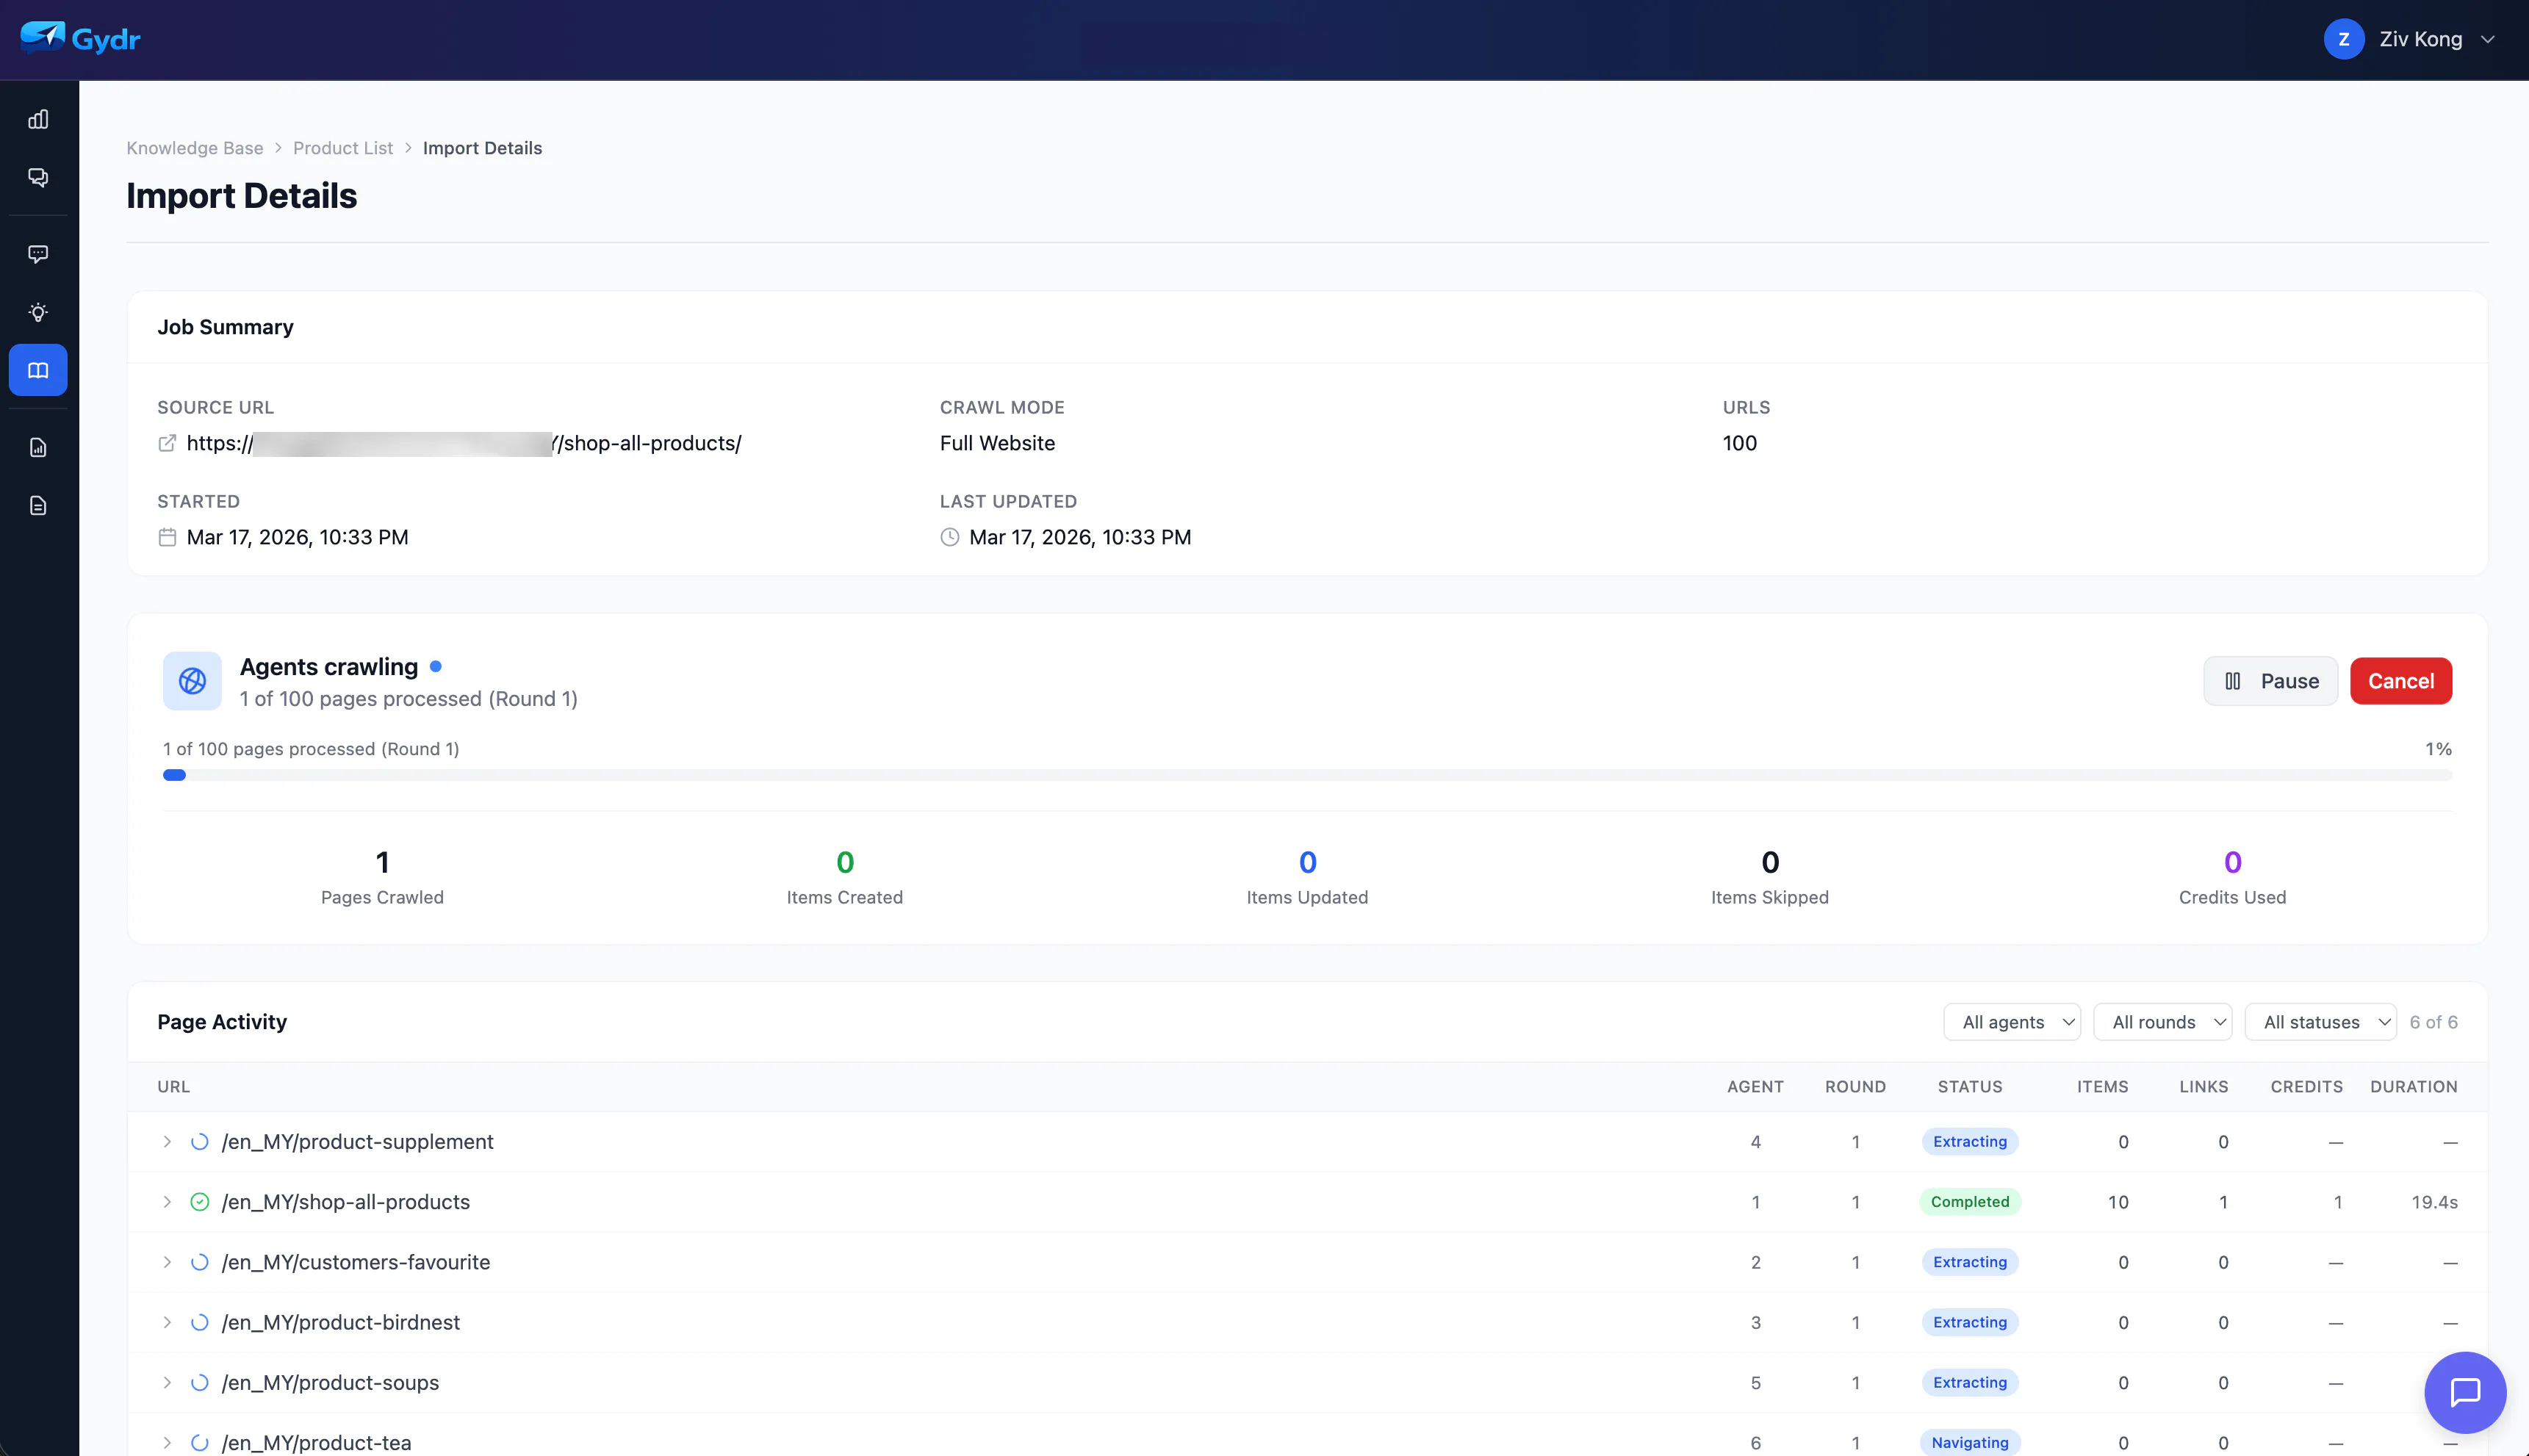Click the crawl progress bar
Image resolution: width=2529 pixels, height=1456 pixels.
point(1307,775)
